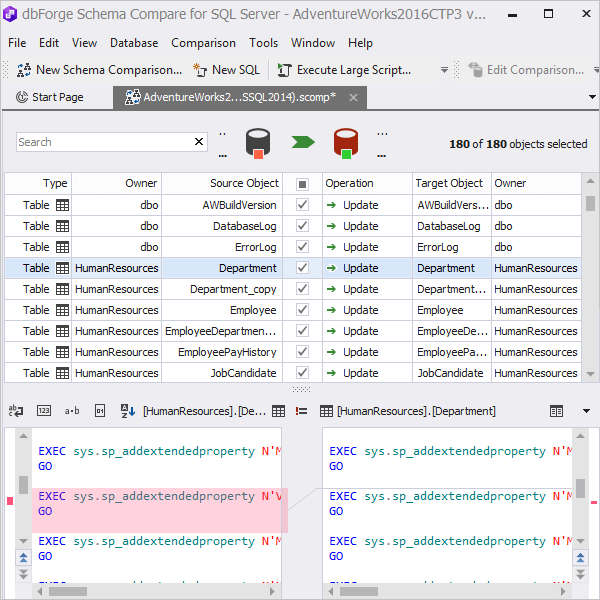Image resolution: width=600 pixels, height=600 pixels.
Task: Click the side-by-side layout icon in diff toolbar
Action: click(x=556, y=411)
